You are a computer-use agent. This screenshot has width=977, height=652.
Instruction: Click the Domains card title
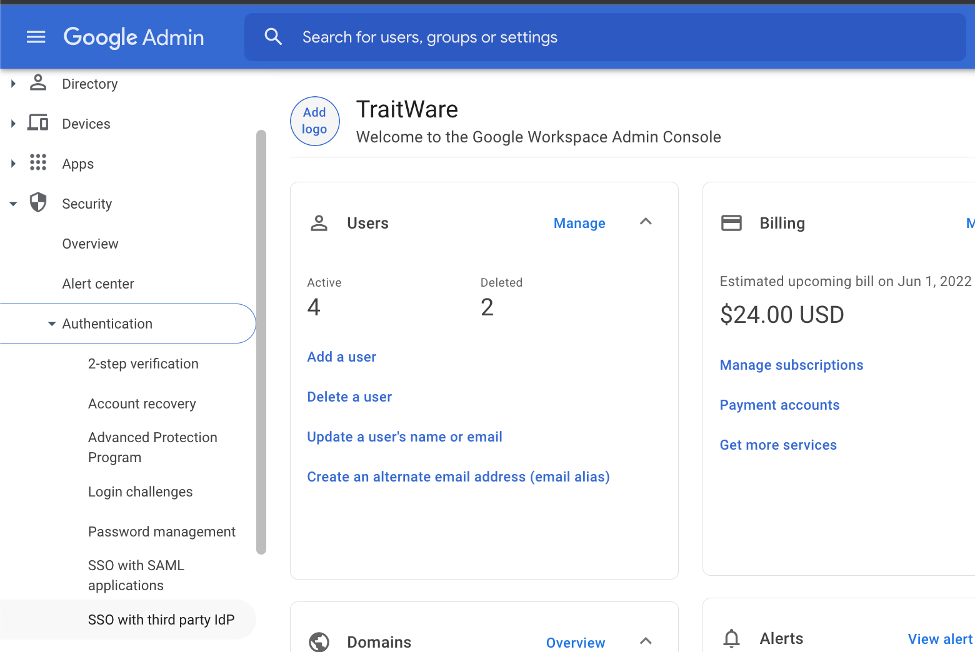pyautogui.click(x=379, y=642)
